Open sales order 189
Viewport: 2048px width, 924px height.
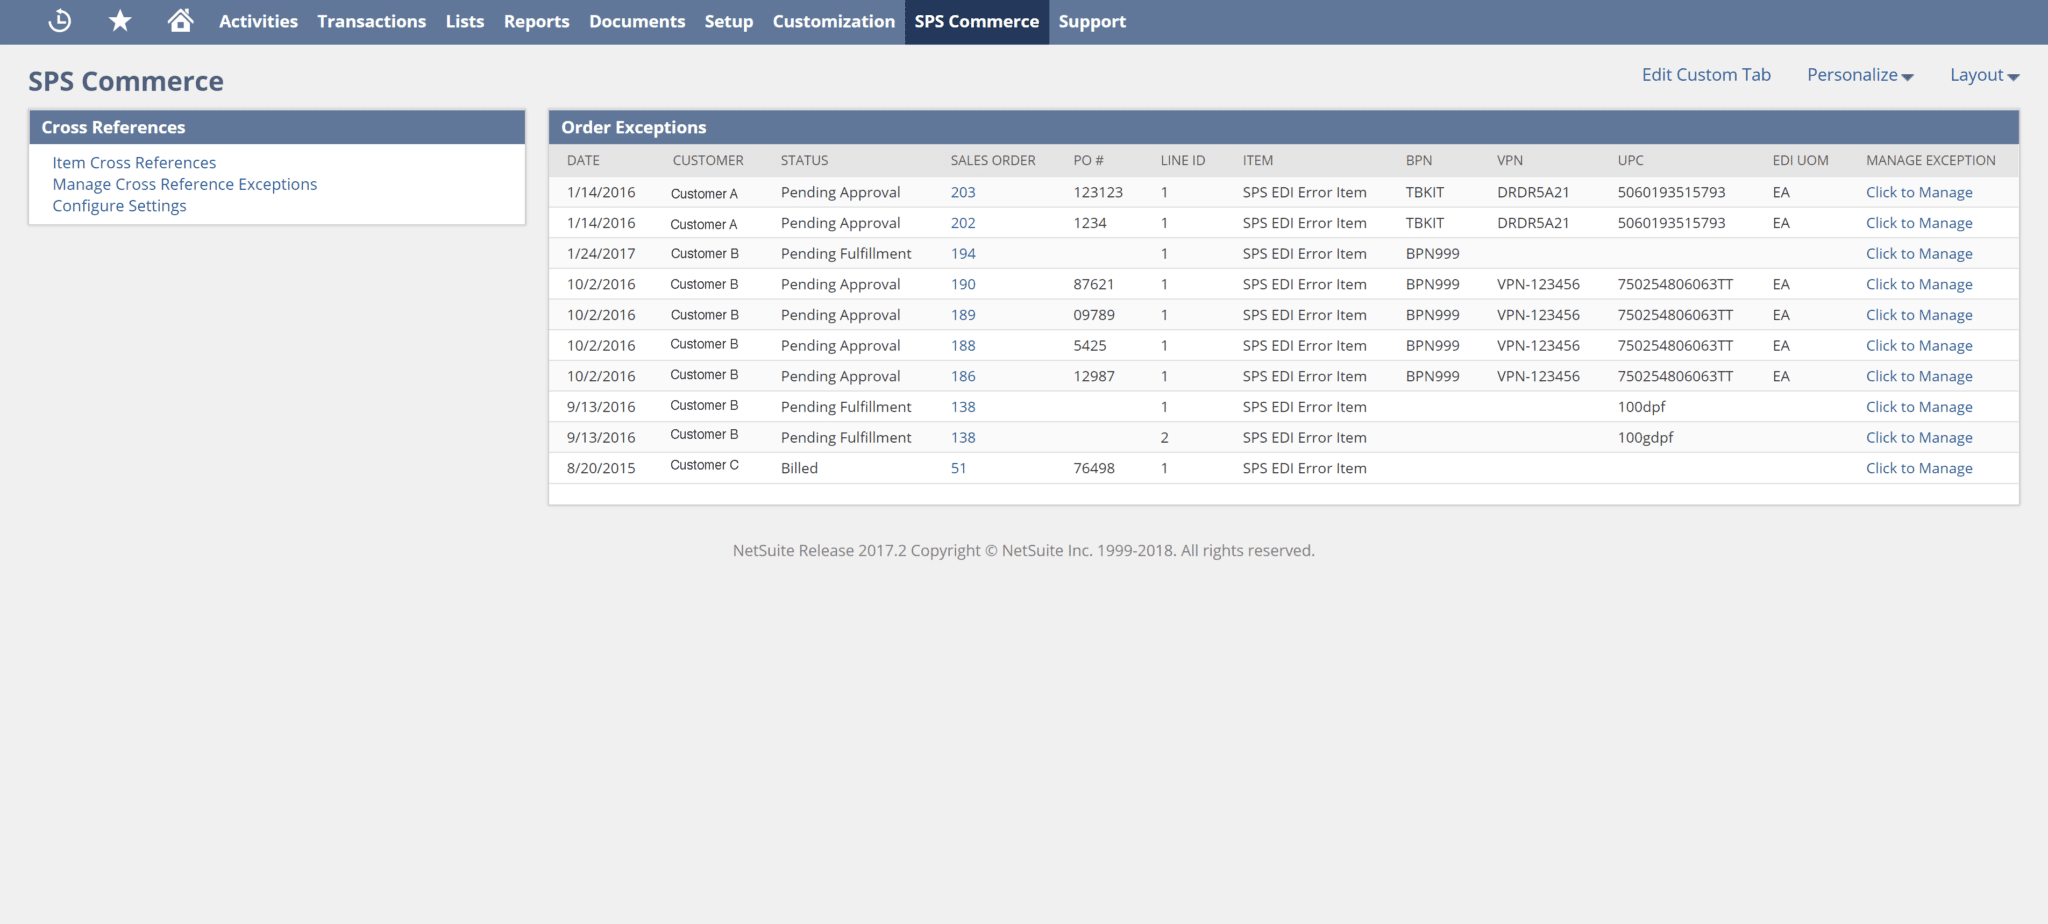coord(963,315)
